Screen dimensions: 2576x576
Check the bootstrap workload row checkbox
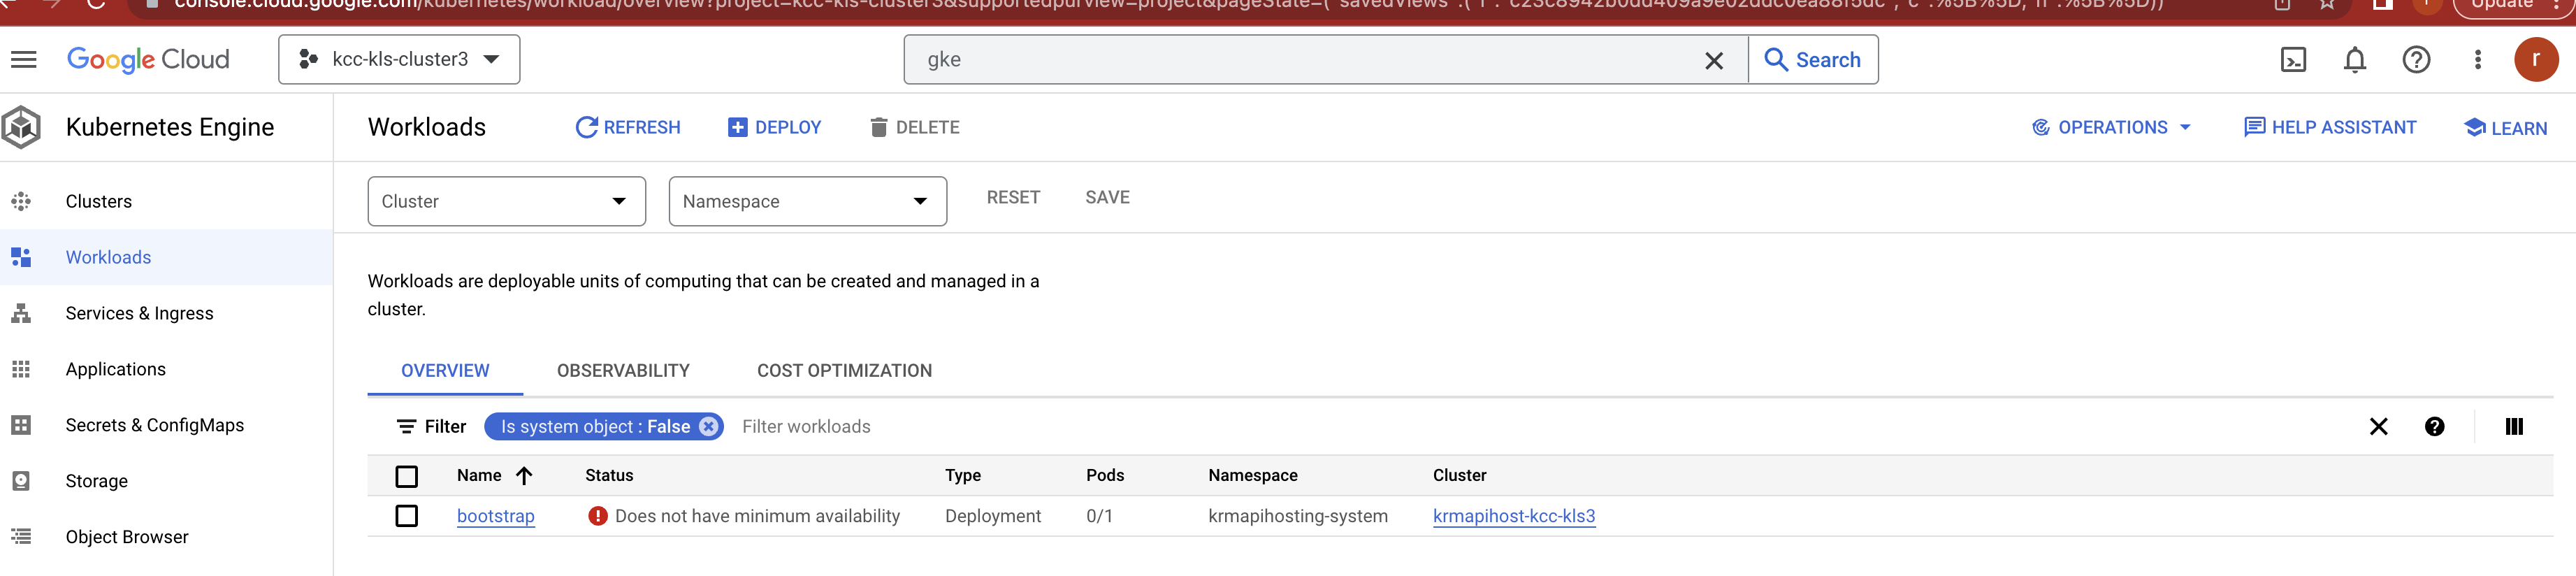click(406, 516)
